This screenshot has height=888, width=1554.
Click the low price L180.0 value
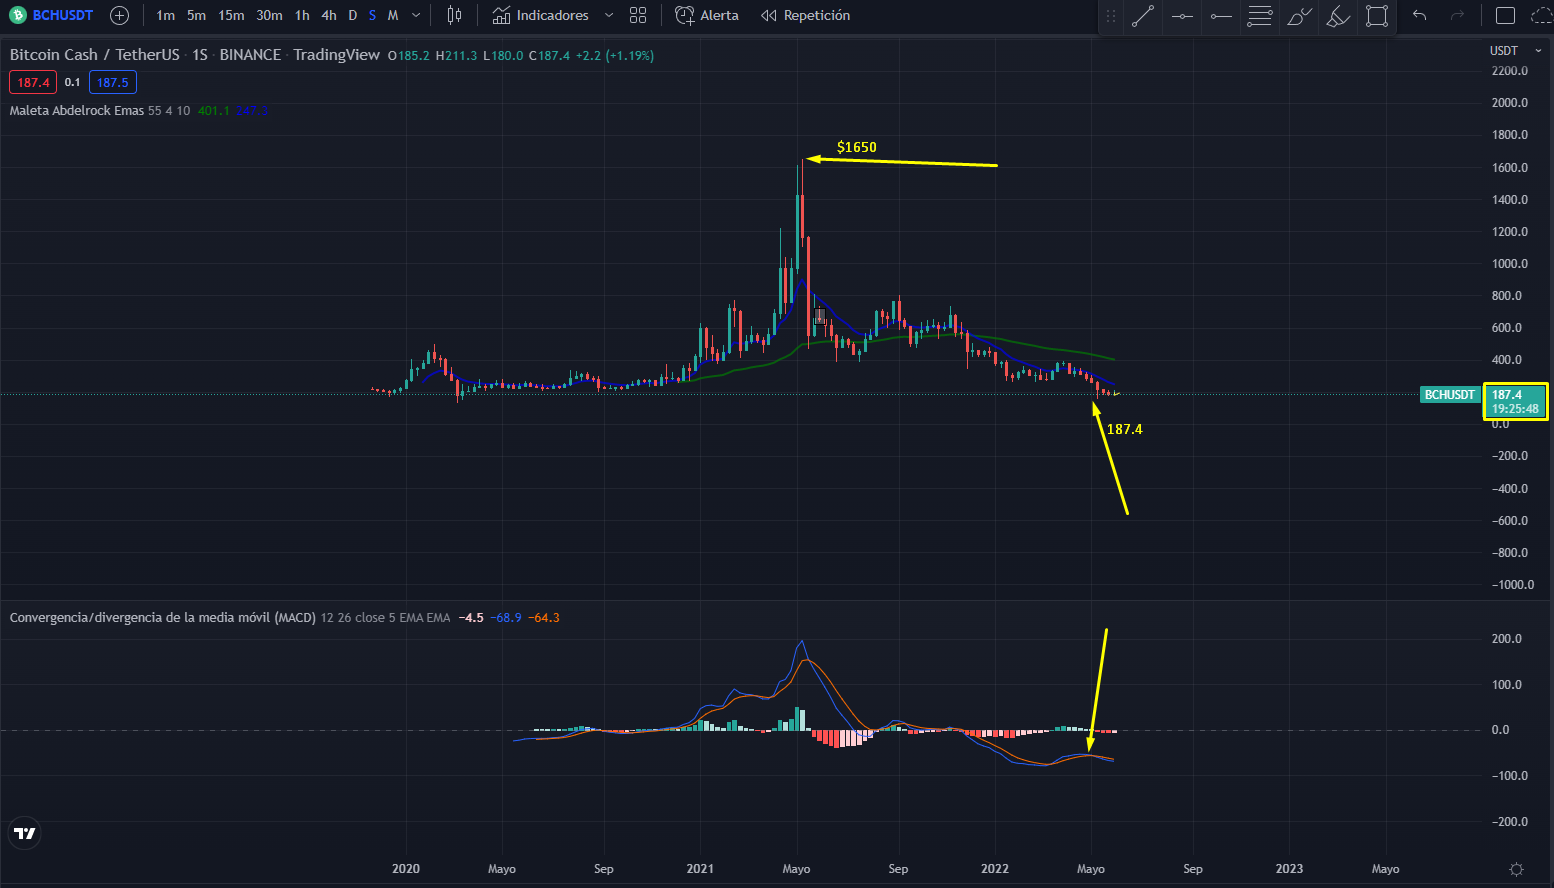tap(503, 55)
